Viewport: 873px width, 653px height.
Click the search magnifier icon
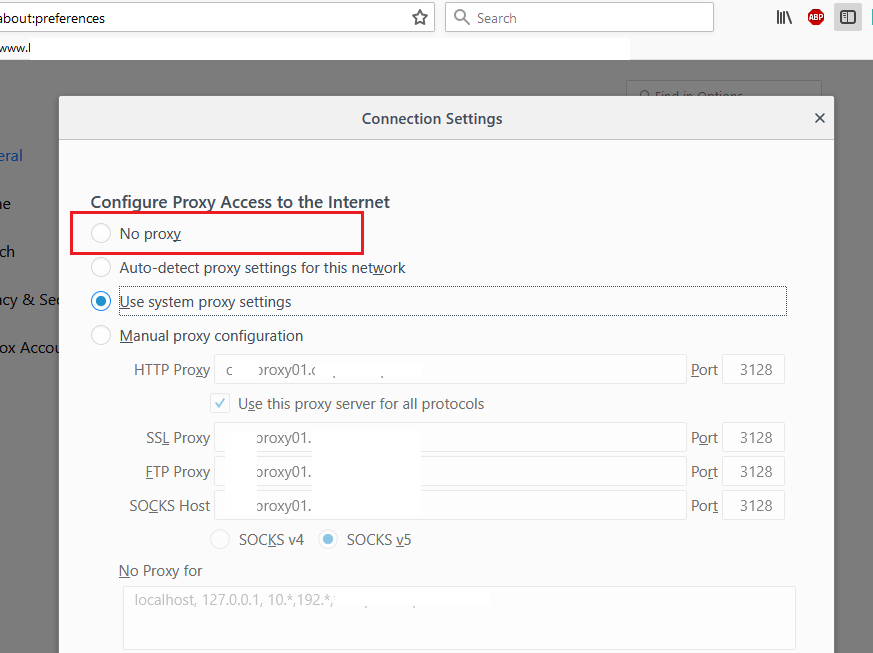[x=461, y=18]
